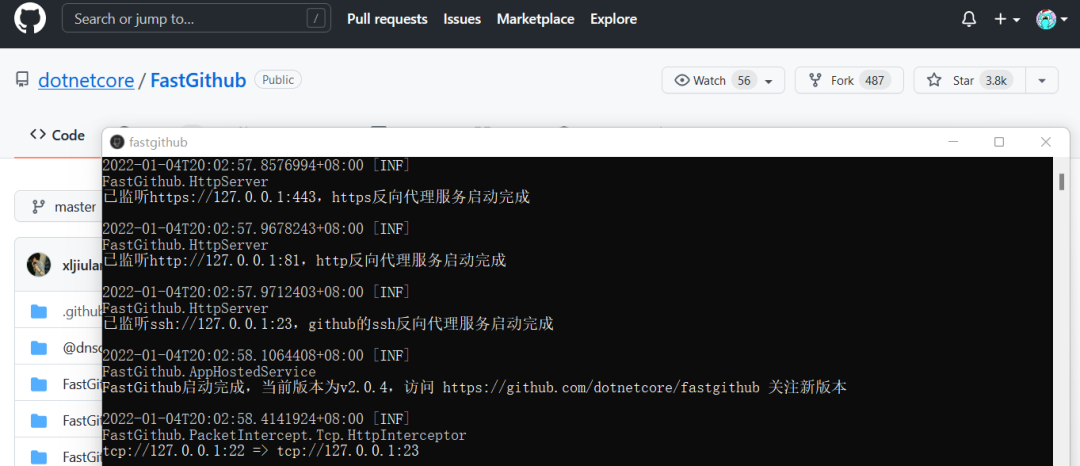The image size is (1080, 466).
Task: Star the FastGithub repository
Action: (970, 81)
